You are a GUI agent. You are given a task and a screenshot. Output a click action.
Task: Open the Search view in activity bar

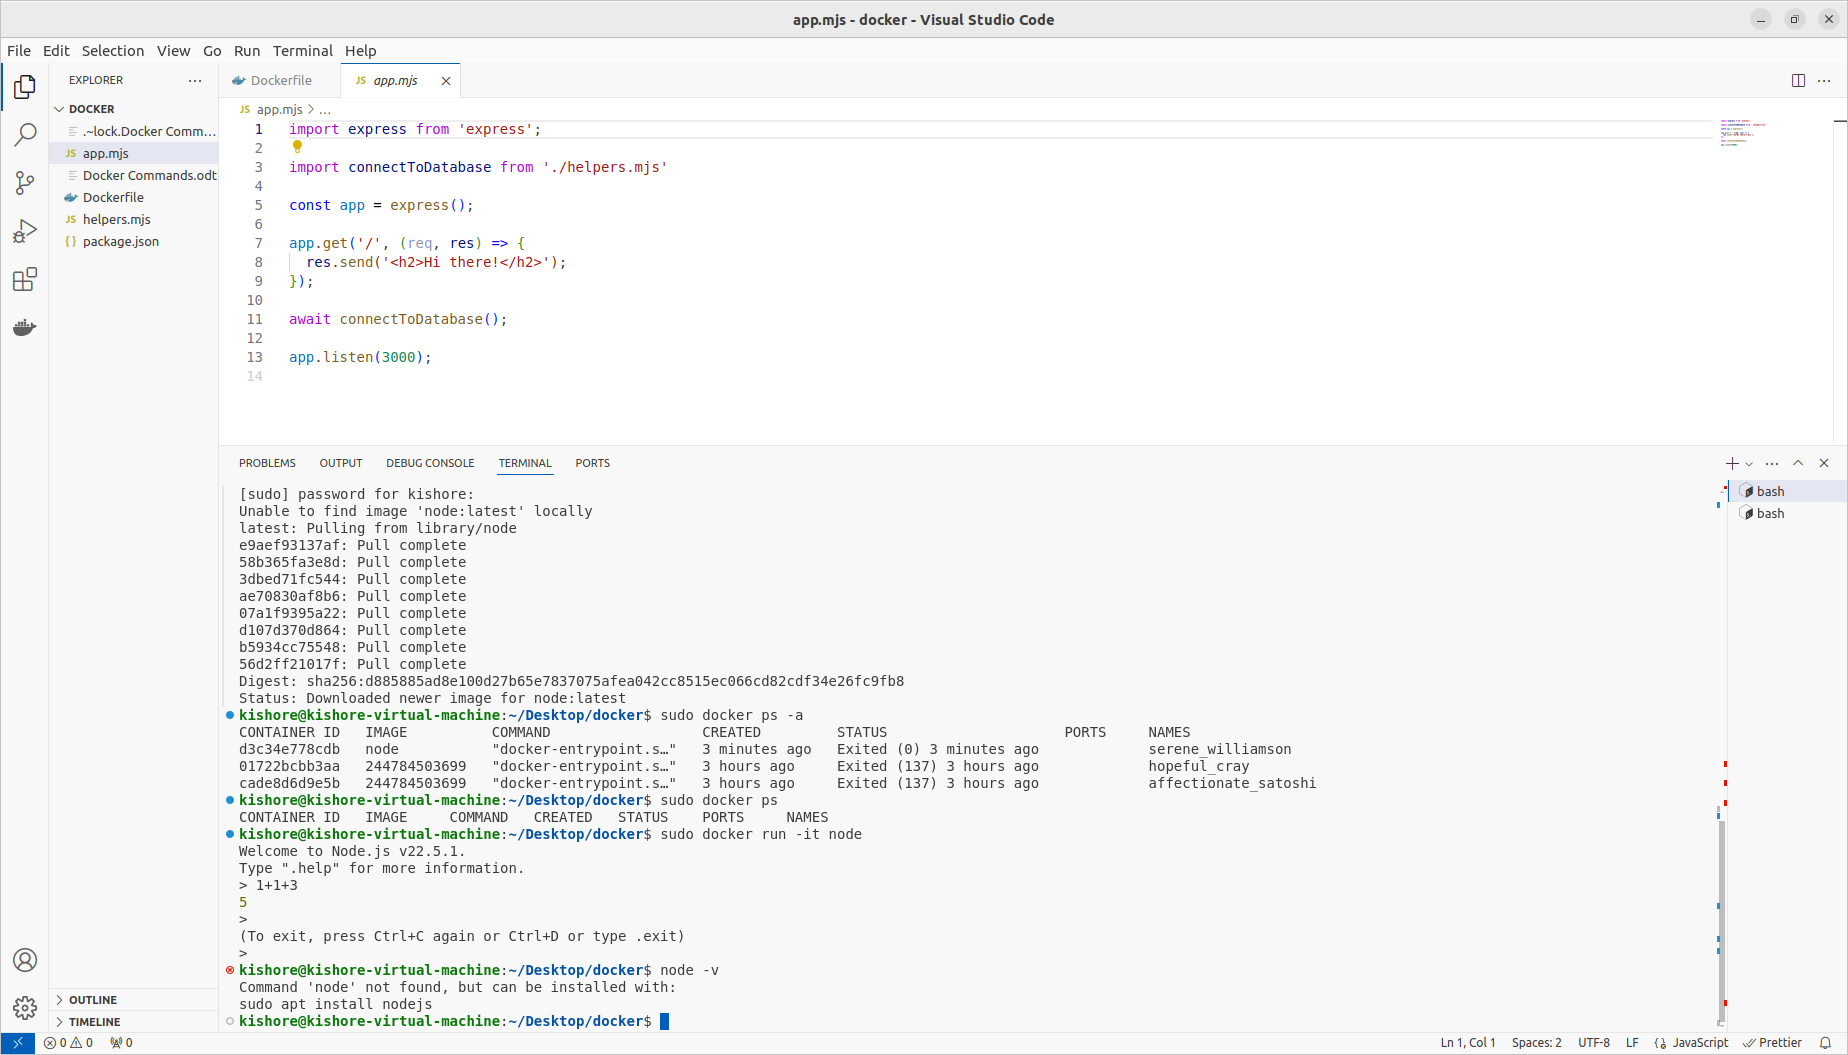[25, 135]
